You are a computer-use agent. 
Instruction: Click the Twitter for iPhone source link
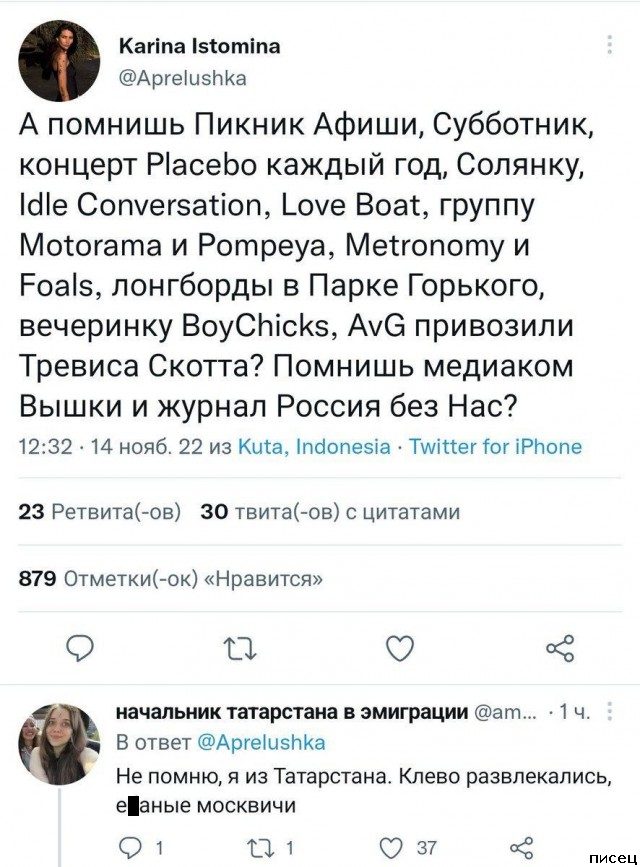pyautogui.click(x=495, y=446)
